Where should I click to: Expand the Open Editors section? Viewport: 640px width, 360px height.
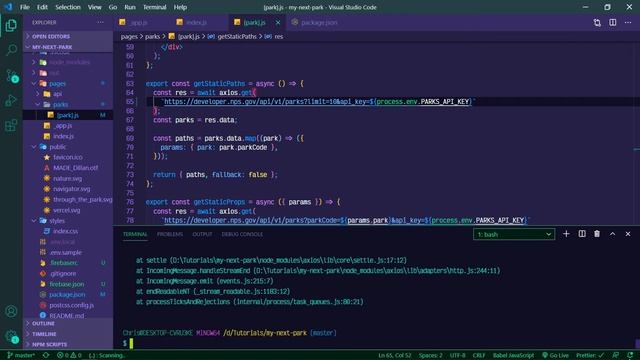tap(68, 36)
